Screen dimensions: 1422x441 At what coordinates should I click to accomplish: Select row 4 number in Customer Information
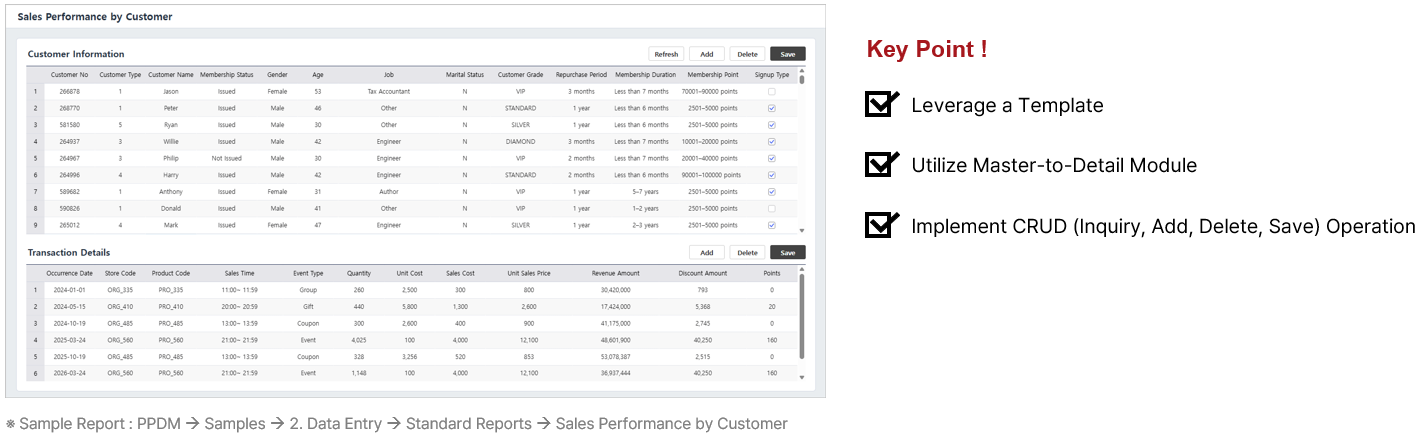(35, 142)
